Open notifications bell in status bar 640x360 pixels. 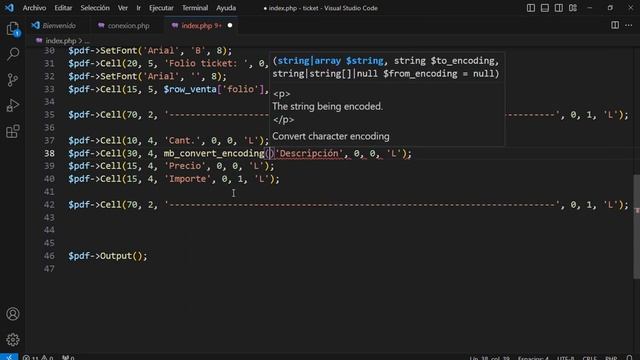coord(629,357)
